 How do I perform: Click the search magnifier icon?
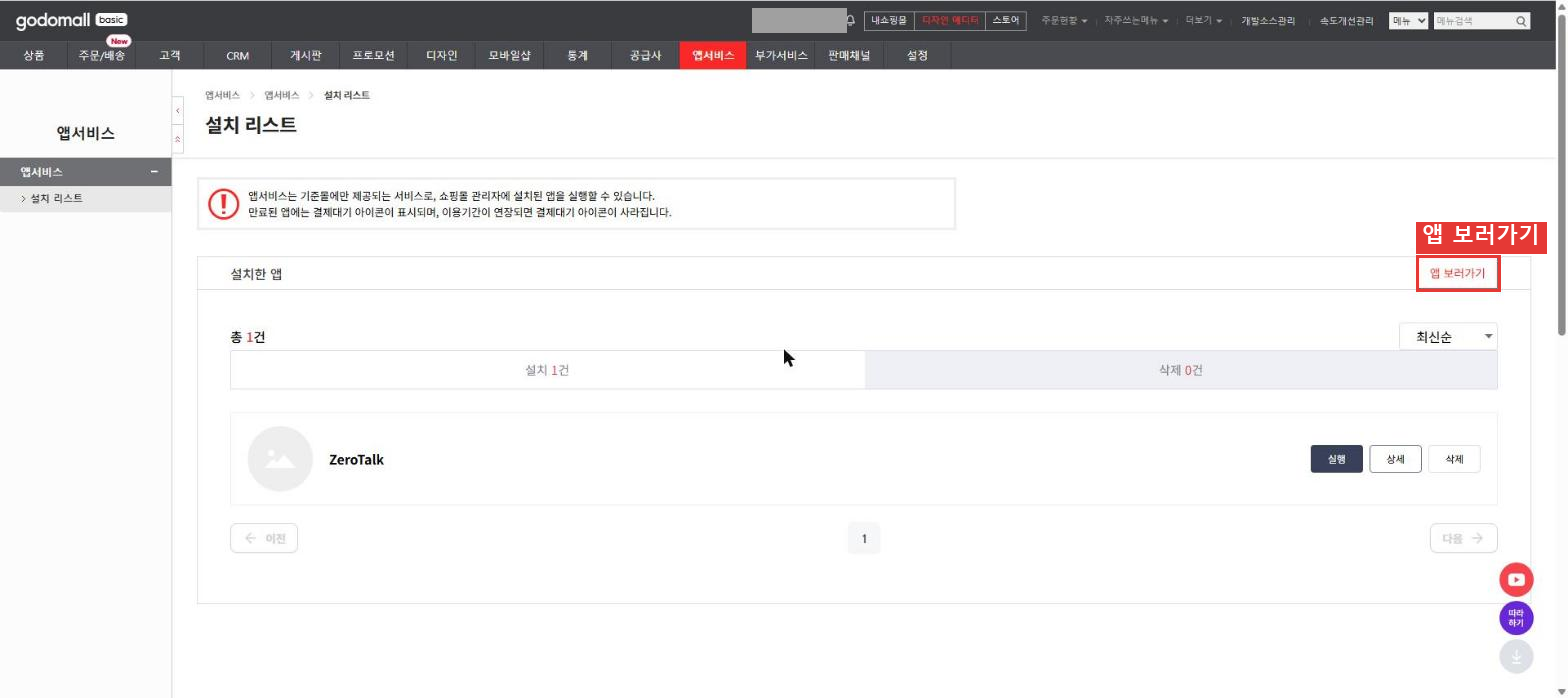coord(1521,21)
